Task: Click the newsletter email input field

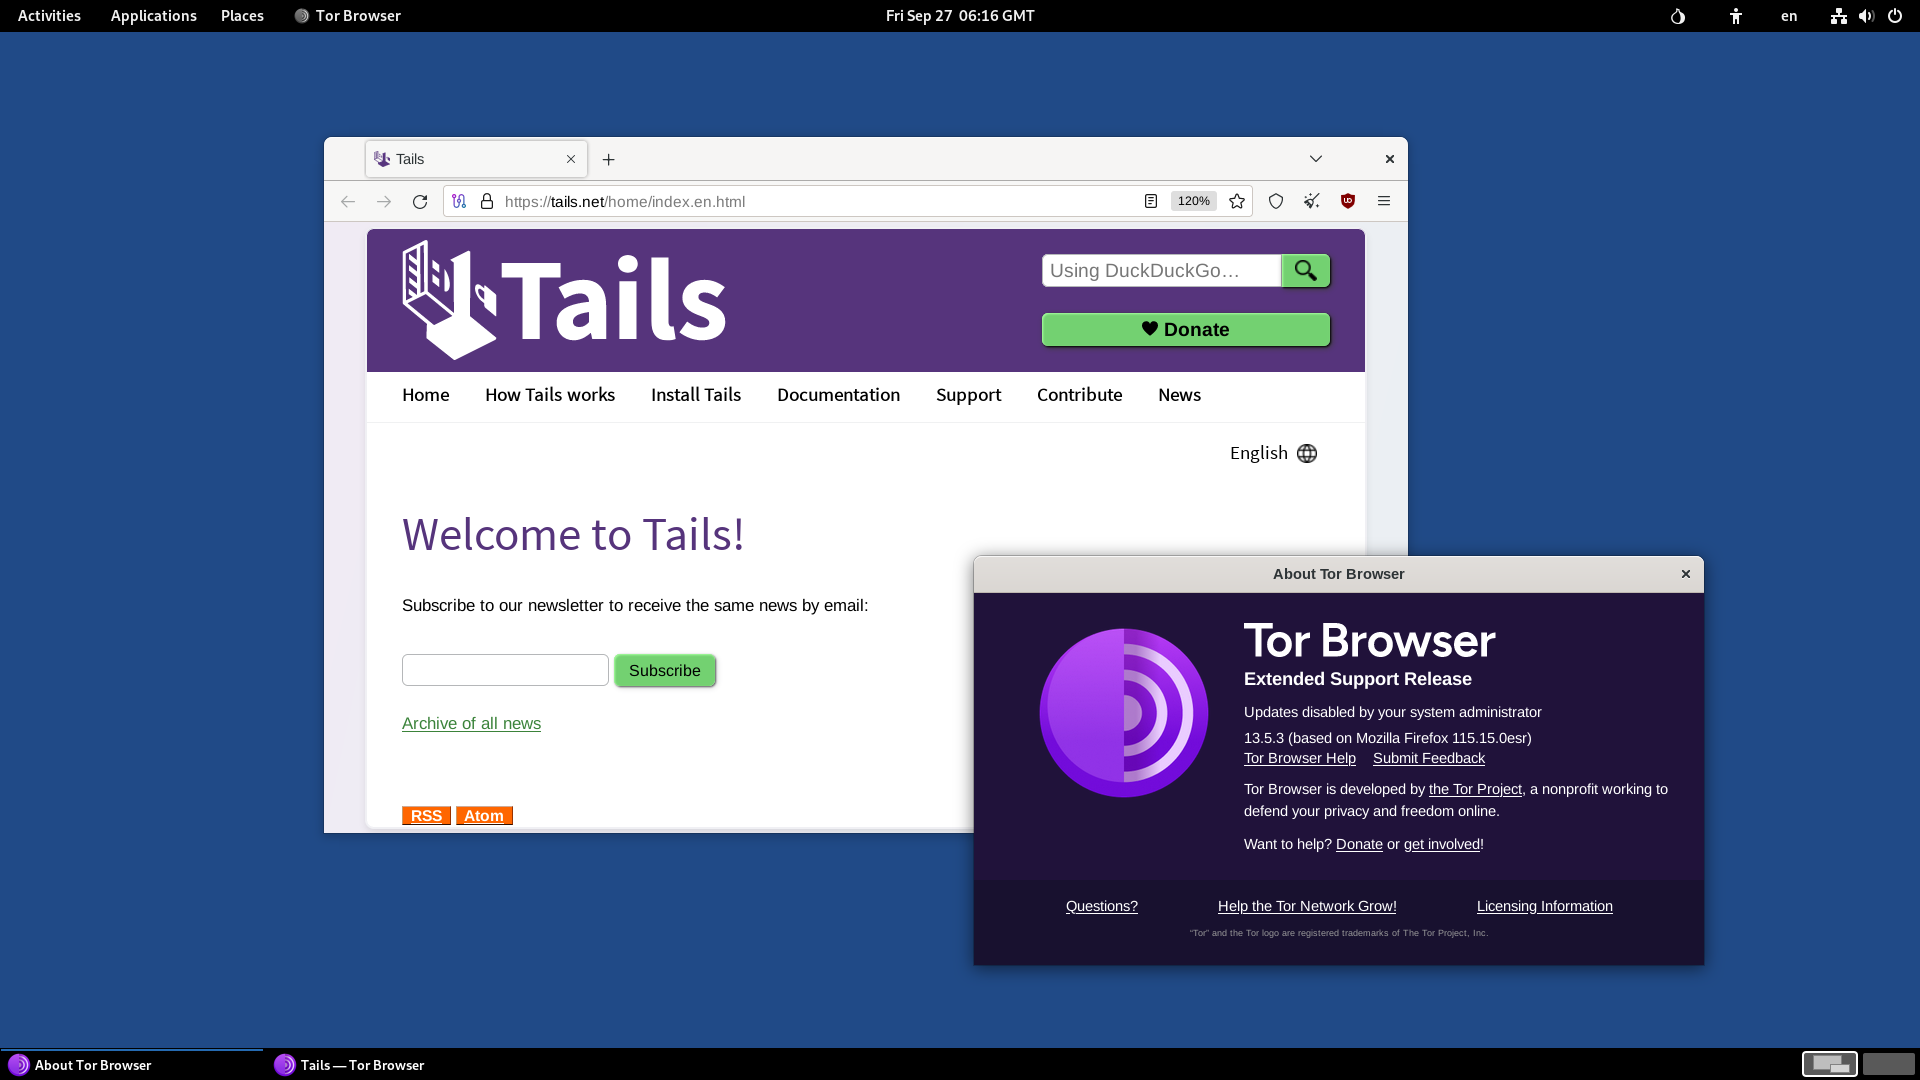Action: tap(505, 670)
